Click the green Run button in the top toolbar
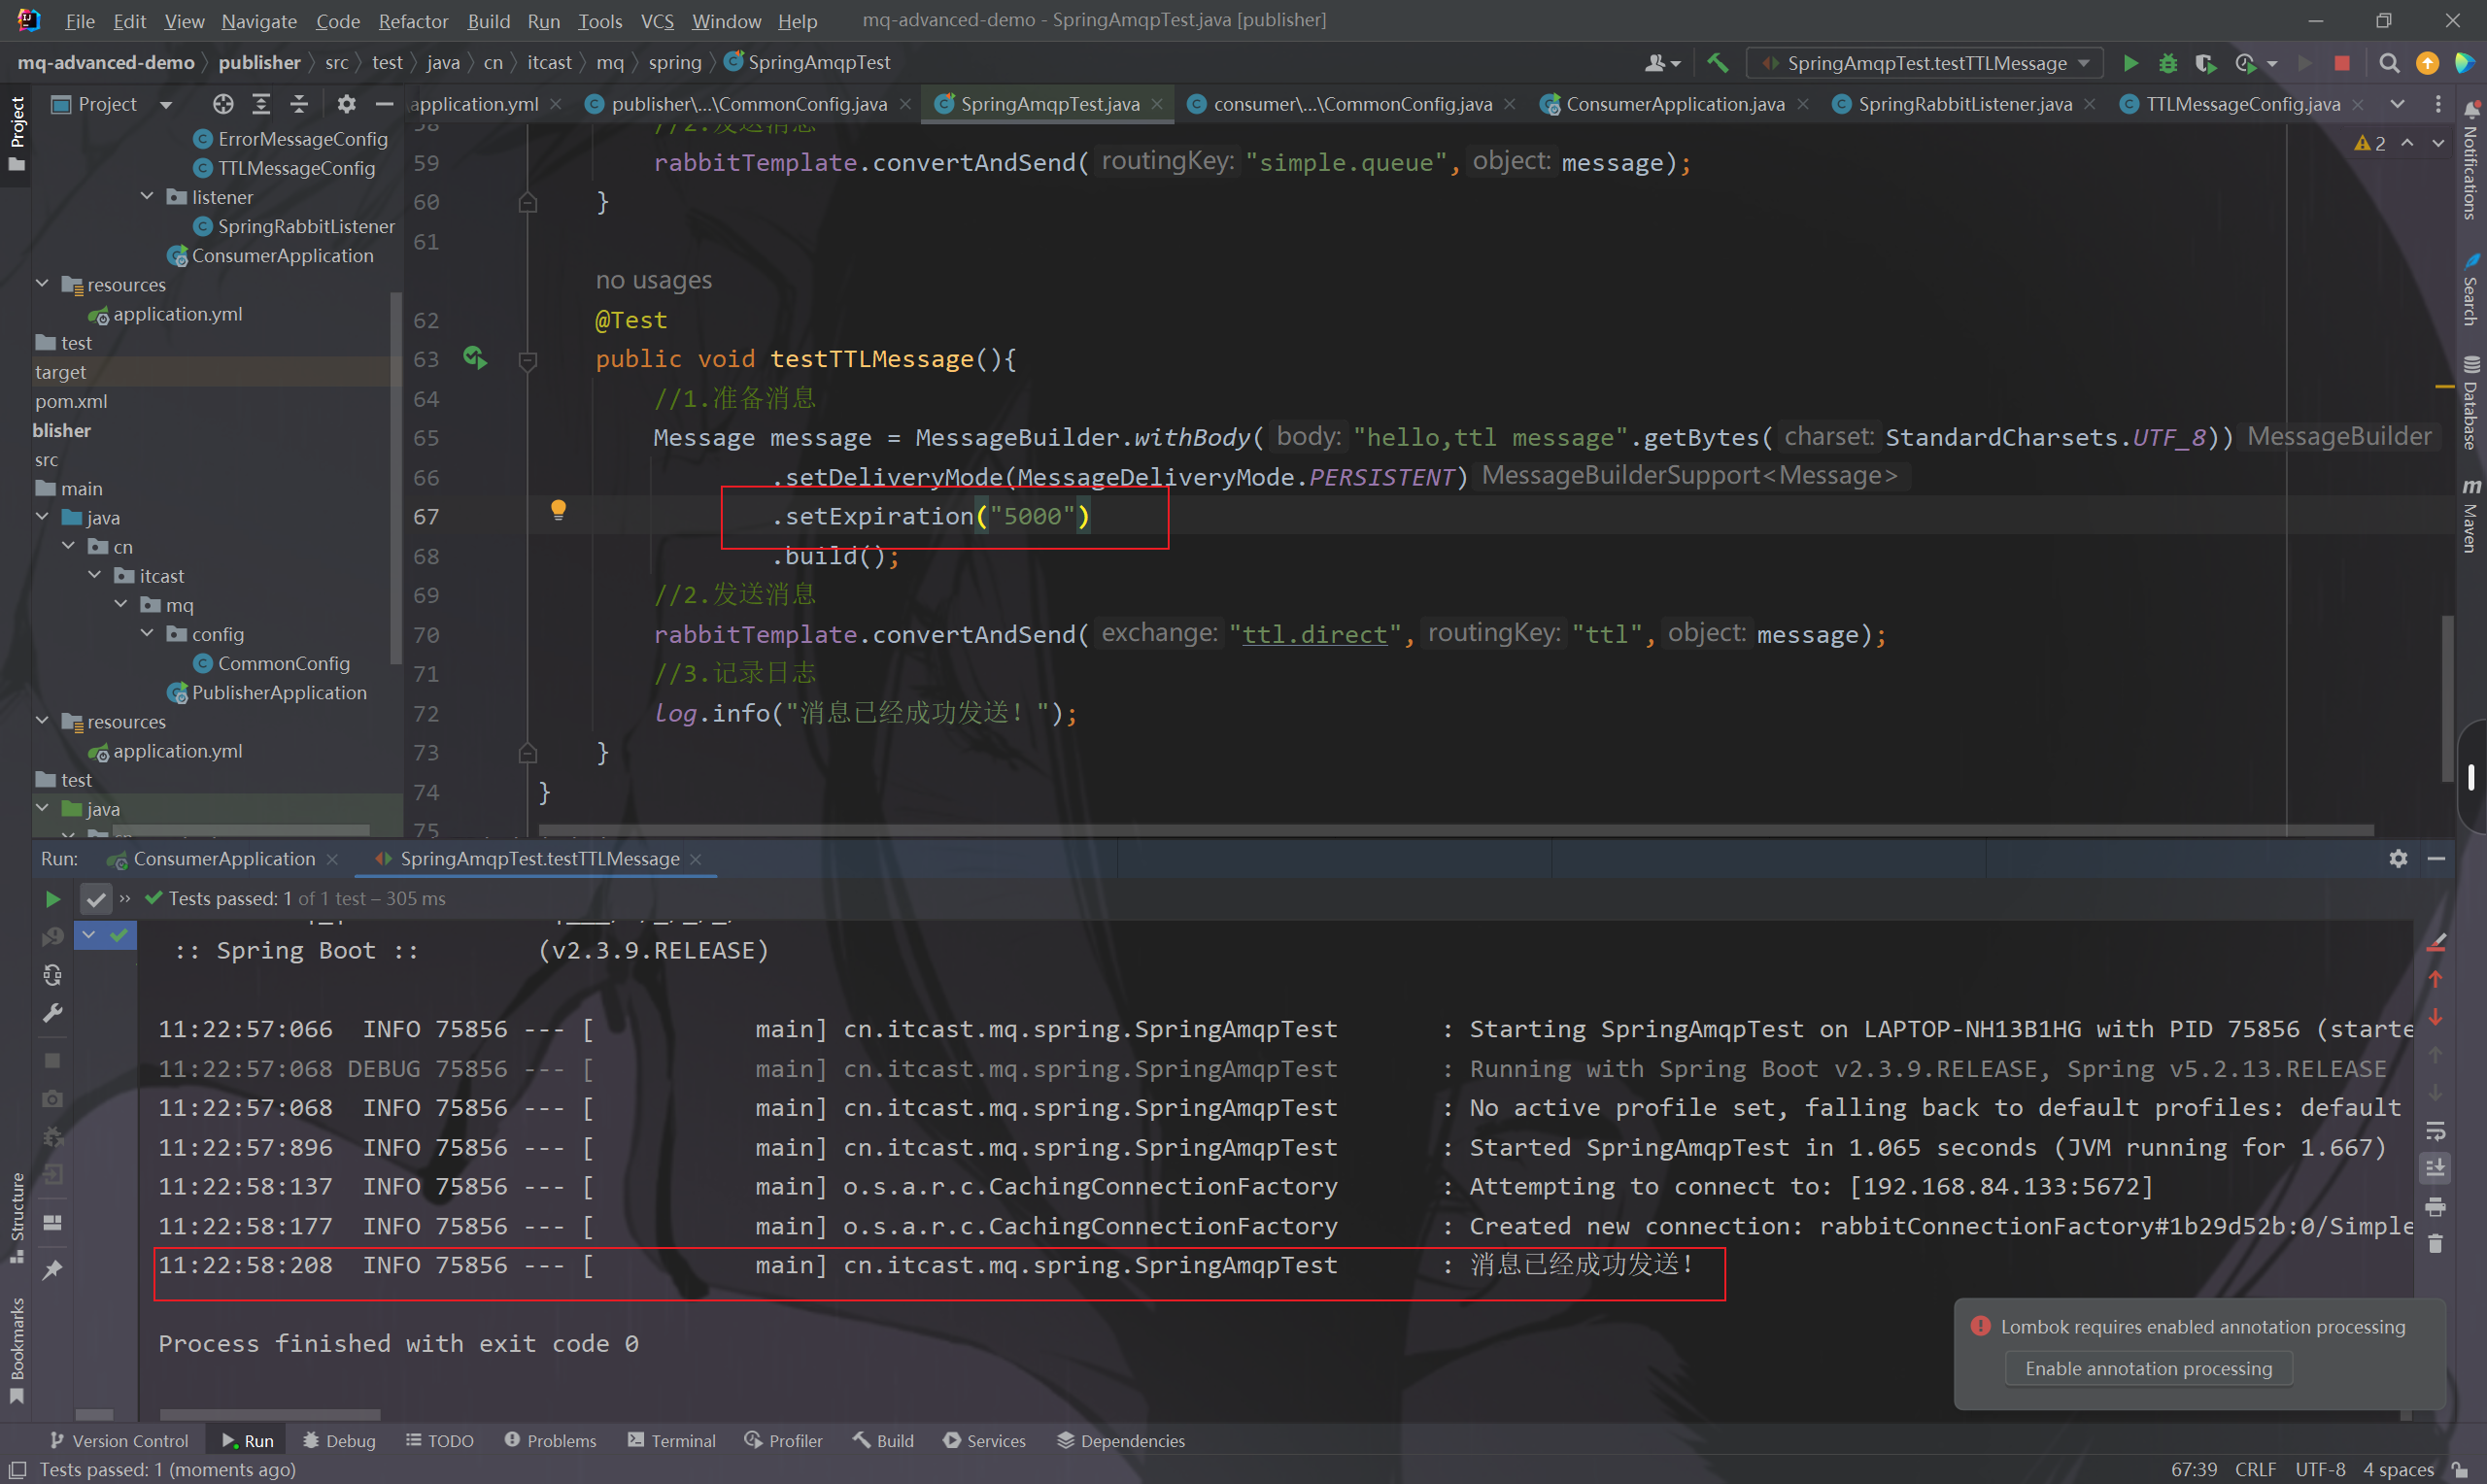The width and height of the screenshot is (2487, 1484). coord(2130,63)
